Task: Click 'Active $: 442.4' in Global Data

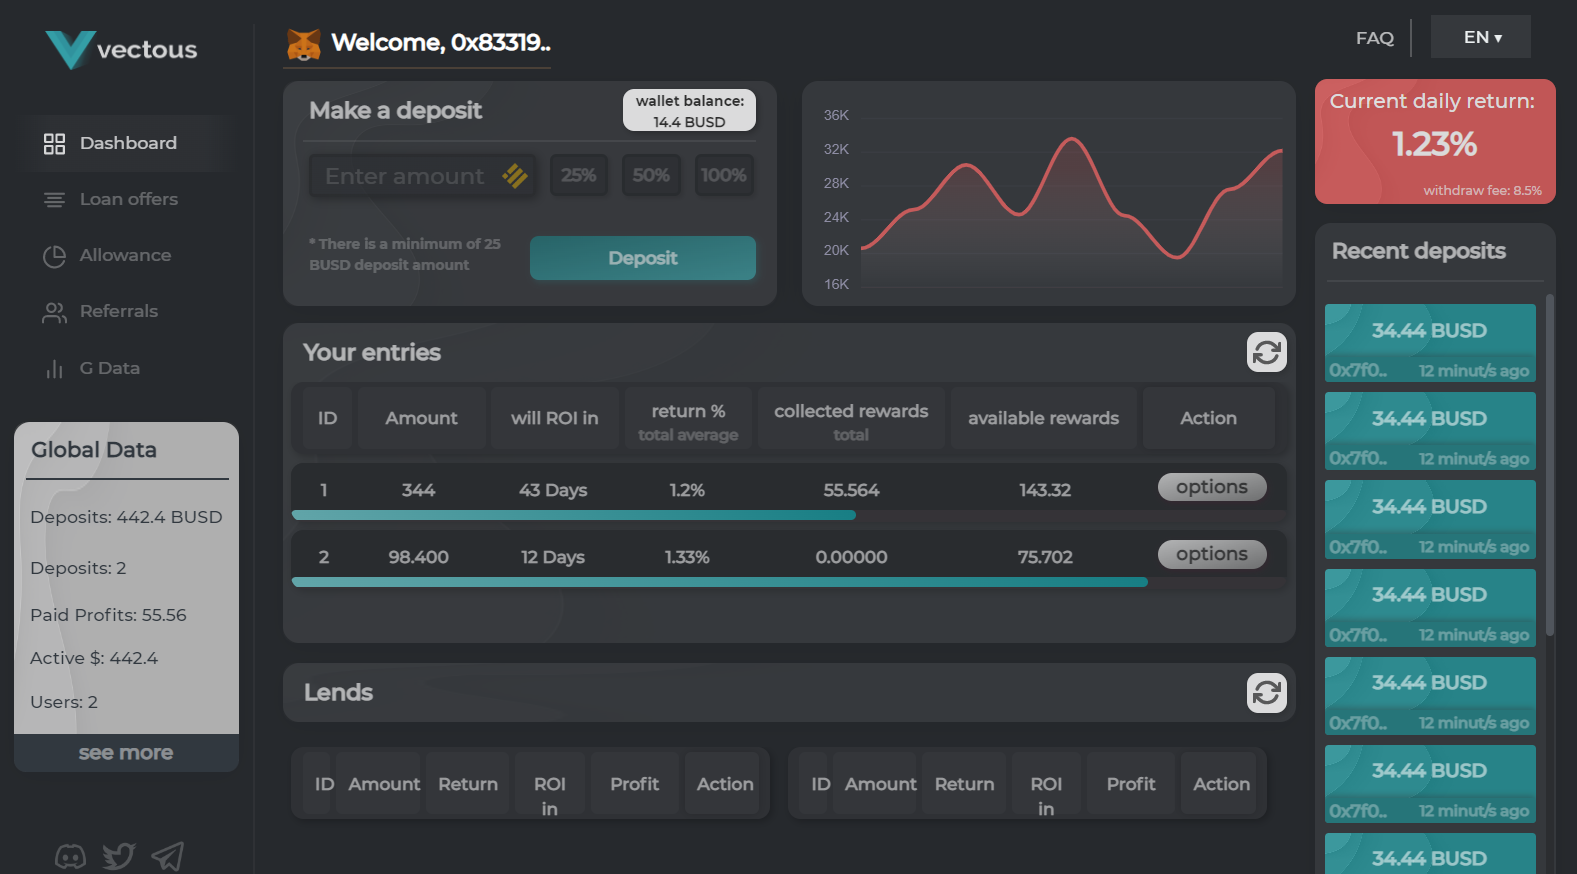Action: [94, 658]
